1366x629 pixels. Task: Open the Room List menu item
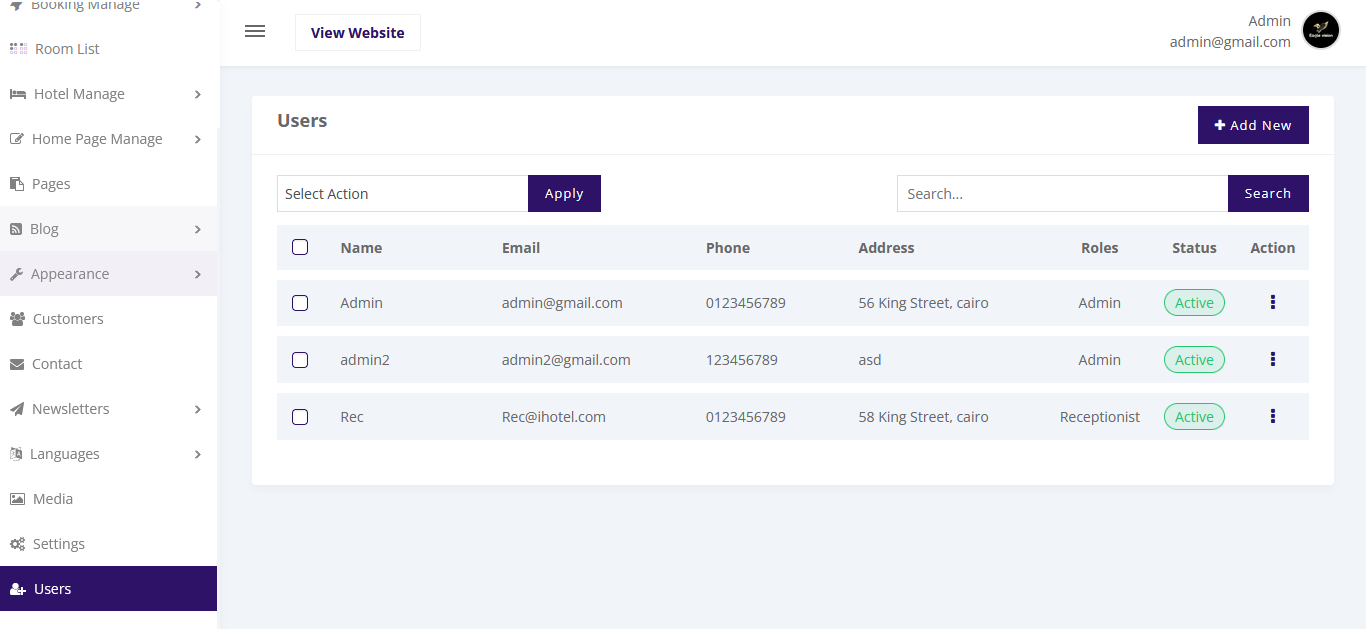[x=66, y=49]
